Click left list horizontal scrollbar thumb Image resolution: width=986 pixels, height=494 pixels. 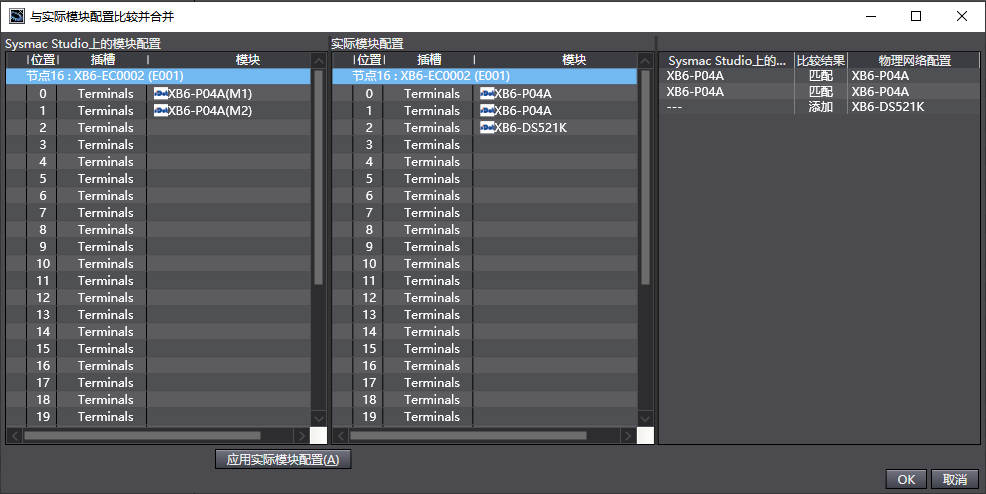point(142,435)
